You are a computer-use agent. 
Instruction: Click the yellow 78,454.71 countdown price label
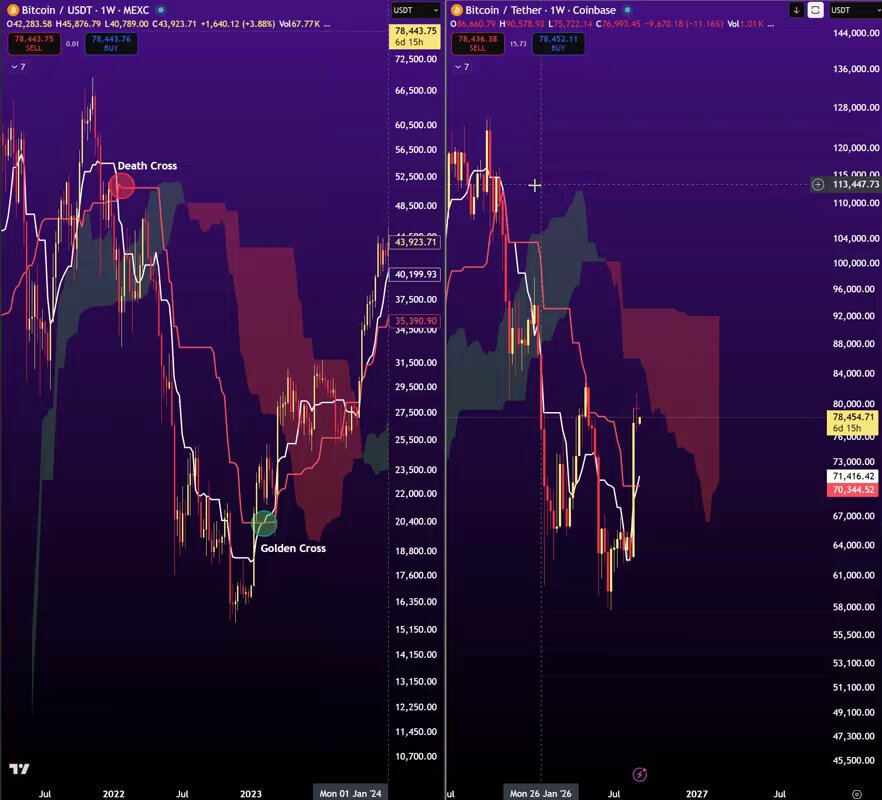(853, 423)
